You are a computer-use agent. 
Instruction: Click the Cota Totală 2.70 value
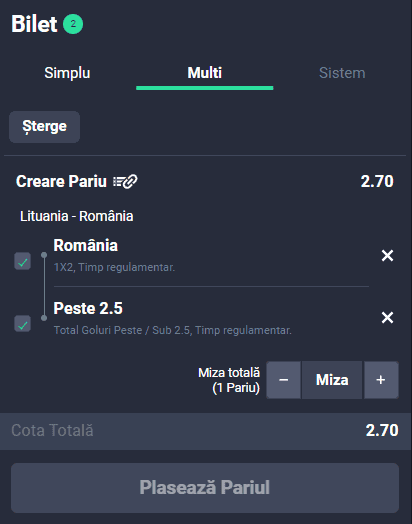[x=382, y=430]
